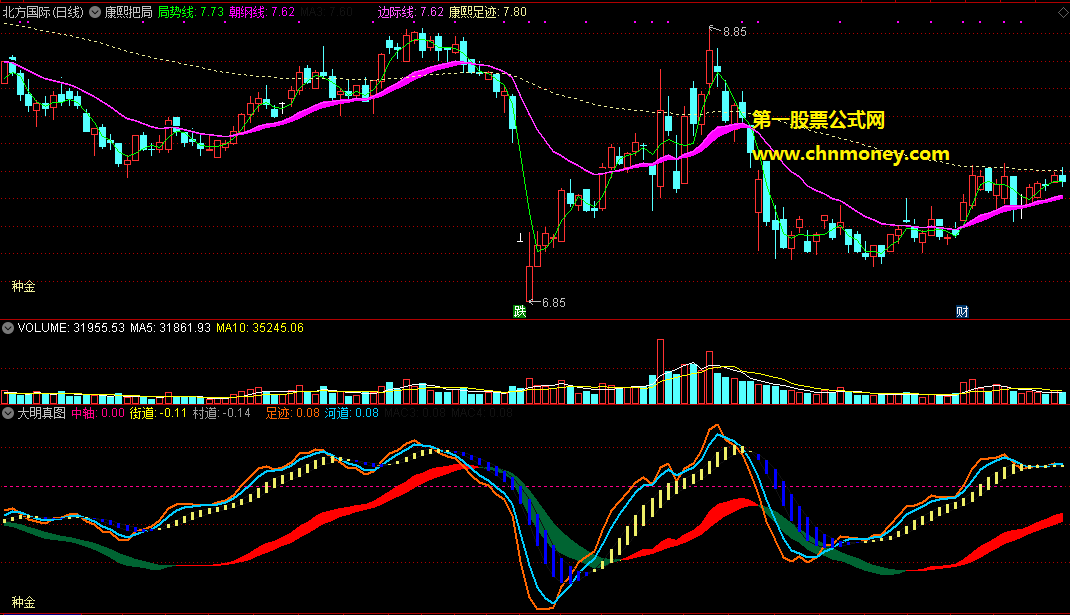Click the VOLUME: 31955.53 readout
The image size is (1070, 615).
point(71,328)
